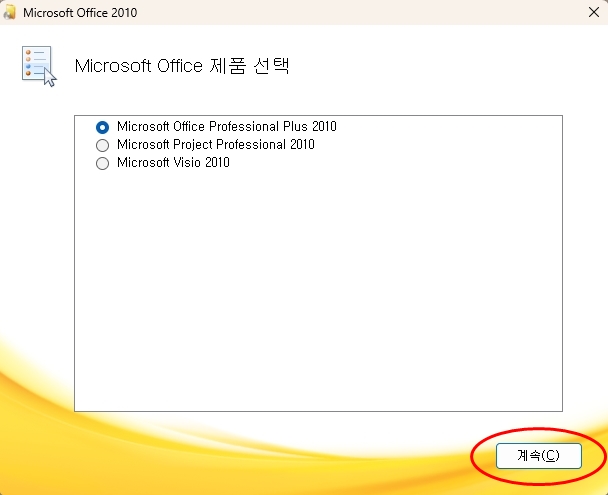Click the 계속(C) continue button

click(538, 455)
